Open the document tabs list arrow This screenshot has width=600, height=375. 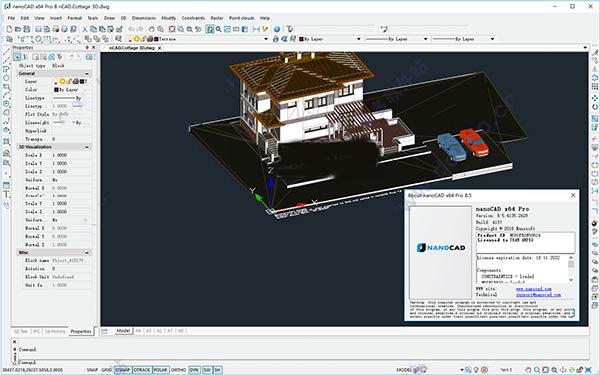[x=585, y=48]
